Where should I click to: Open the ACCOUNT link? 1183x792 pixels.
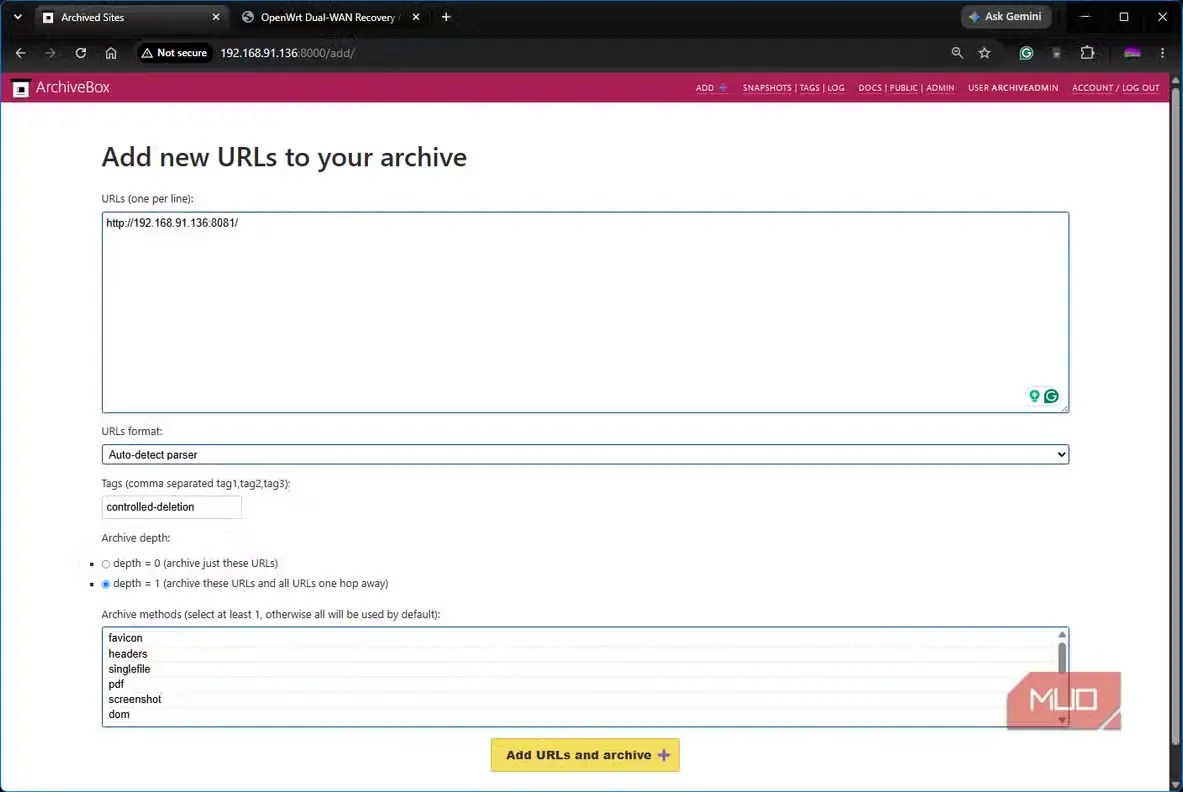coord(1092,88)
